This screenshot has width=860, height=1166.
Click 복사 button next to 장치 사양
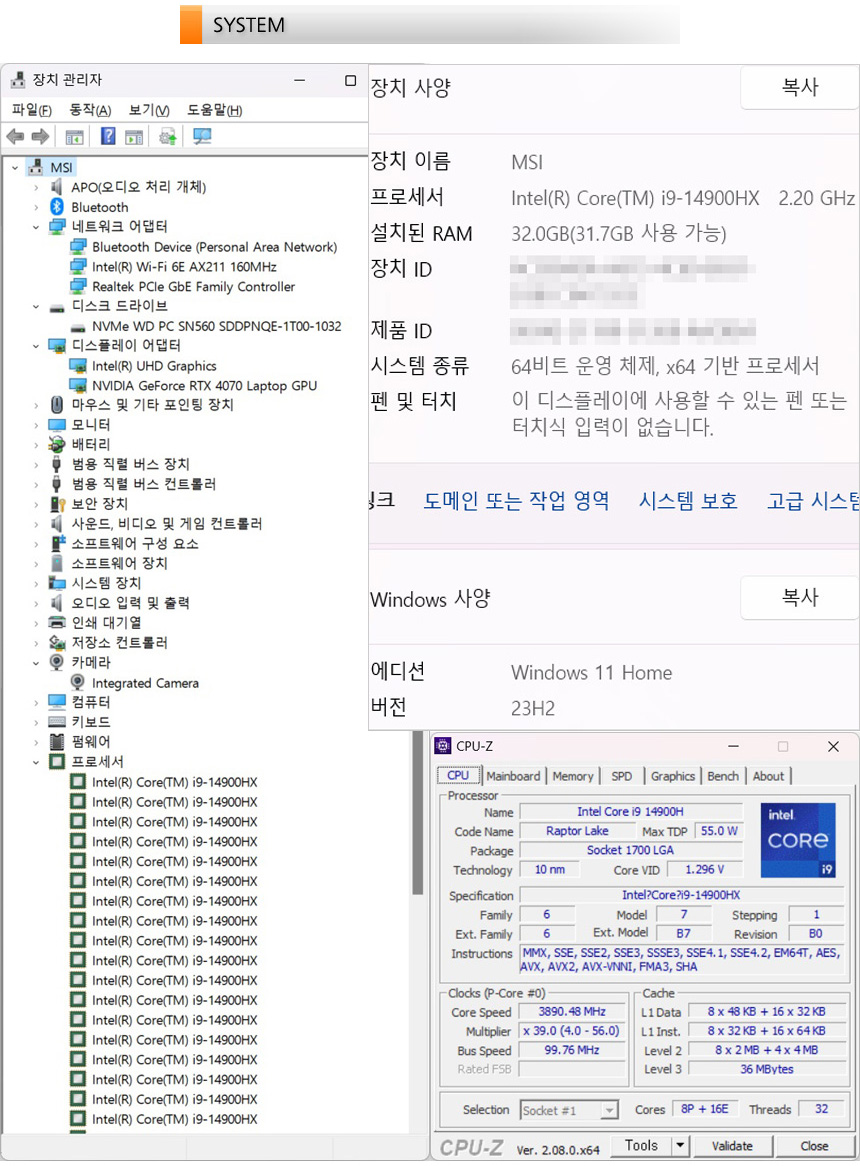pyautogui.click(x=799, y=88)
